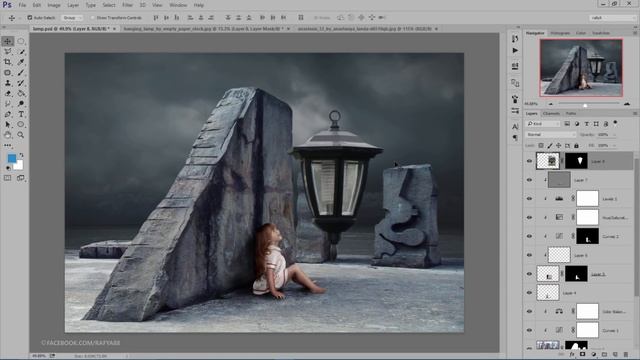Hide the Hue/Saturation adjustment layer
The image size is (640, 360).
[x=529, y=218]
